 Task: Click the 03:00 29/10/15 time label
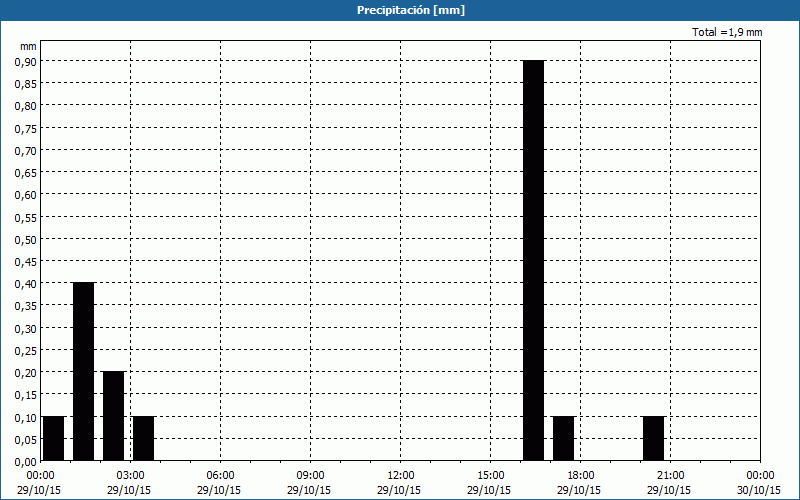129,483
